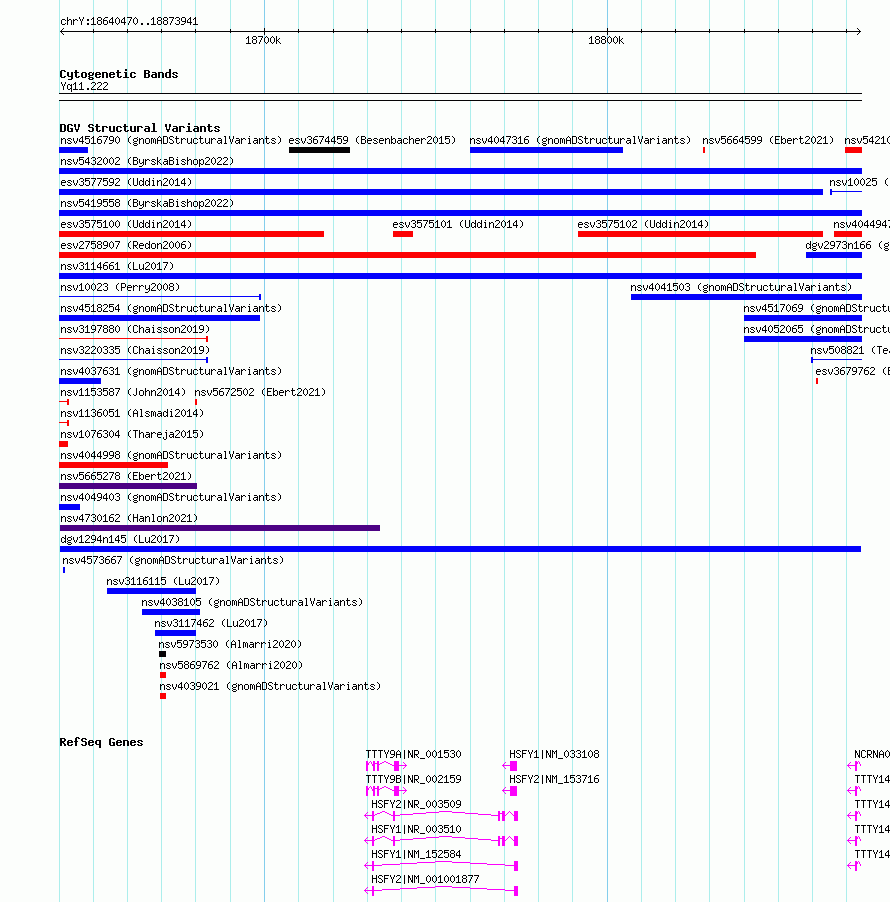Viewport: 890px width, 902px height.
Task: Open esv3577592 Uddin2014 variant label
Action: click(126, 182)
